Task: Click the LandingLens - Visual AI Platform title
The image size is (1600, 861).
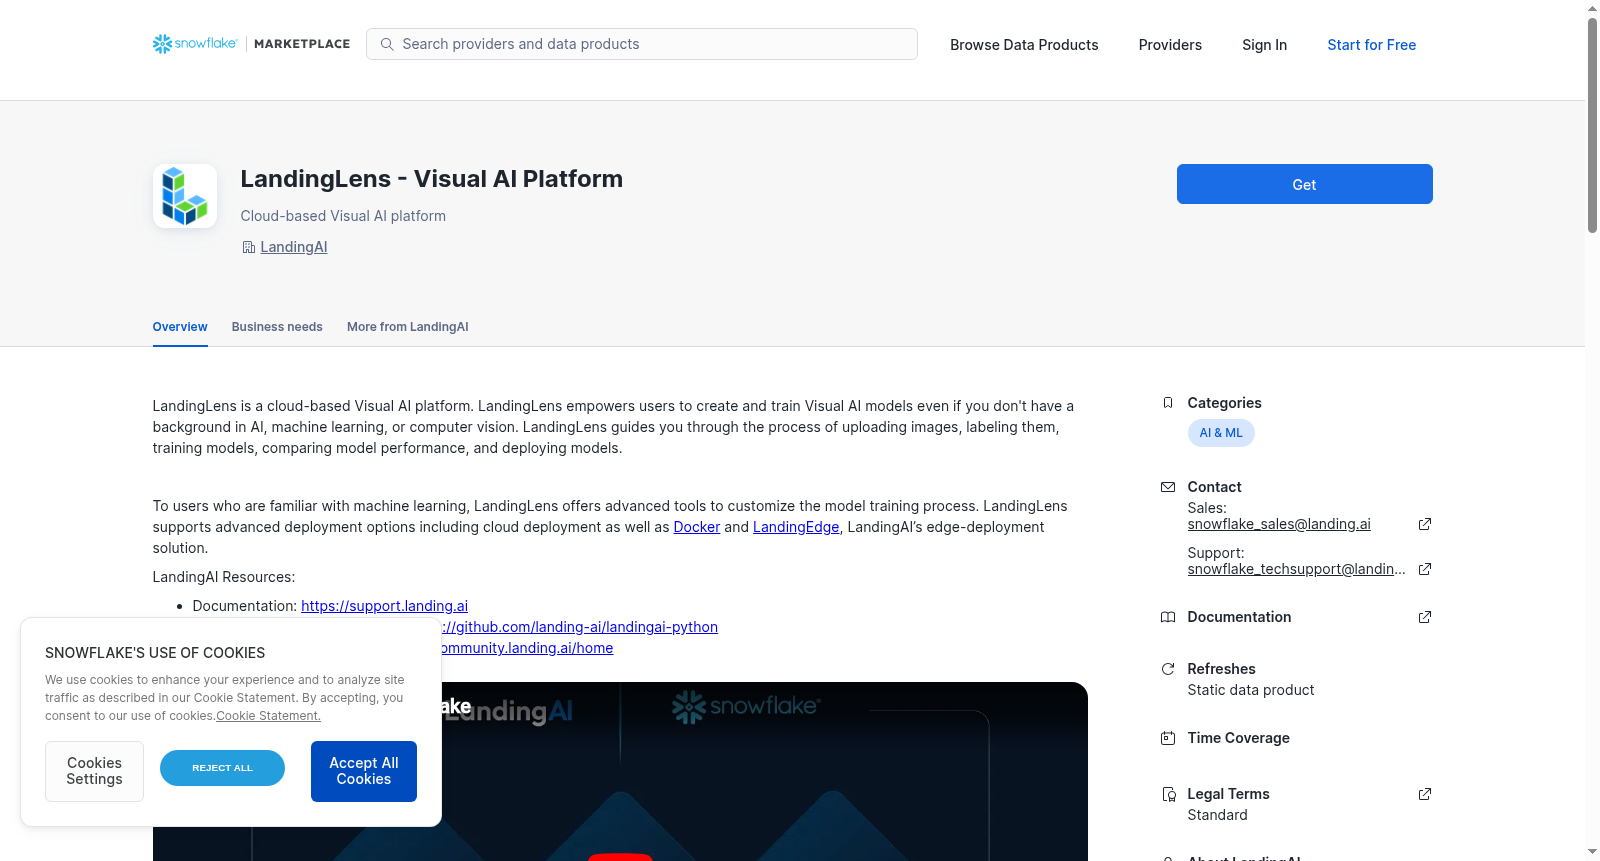Action: 431,179
